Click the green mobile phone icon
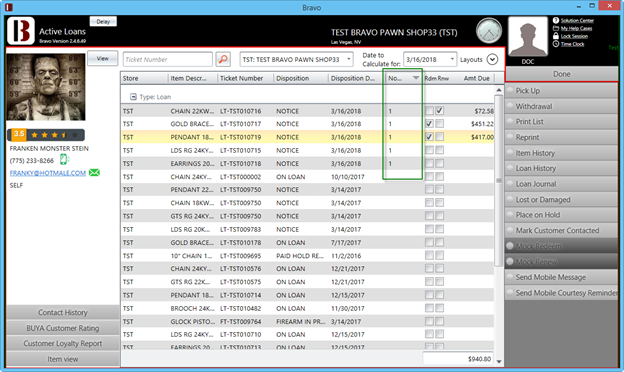 [x=64, y=160]
